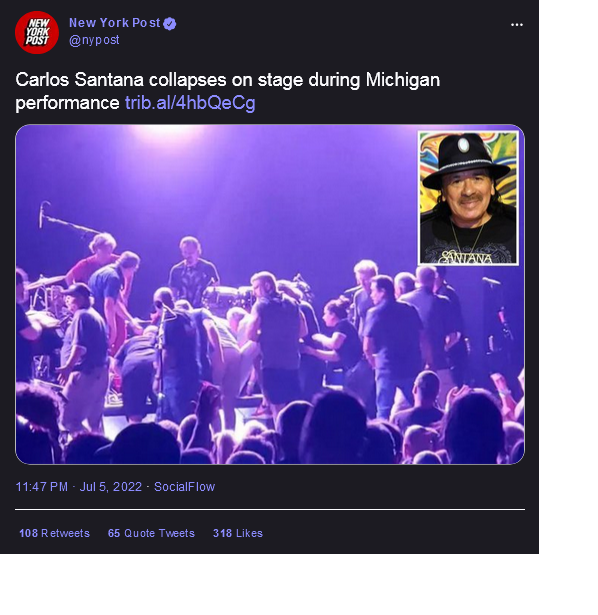Click the black hat in the portrait
Viewport: 598px width, 615px height.
pos(466,161)
